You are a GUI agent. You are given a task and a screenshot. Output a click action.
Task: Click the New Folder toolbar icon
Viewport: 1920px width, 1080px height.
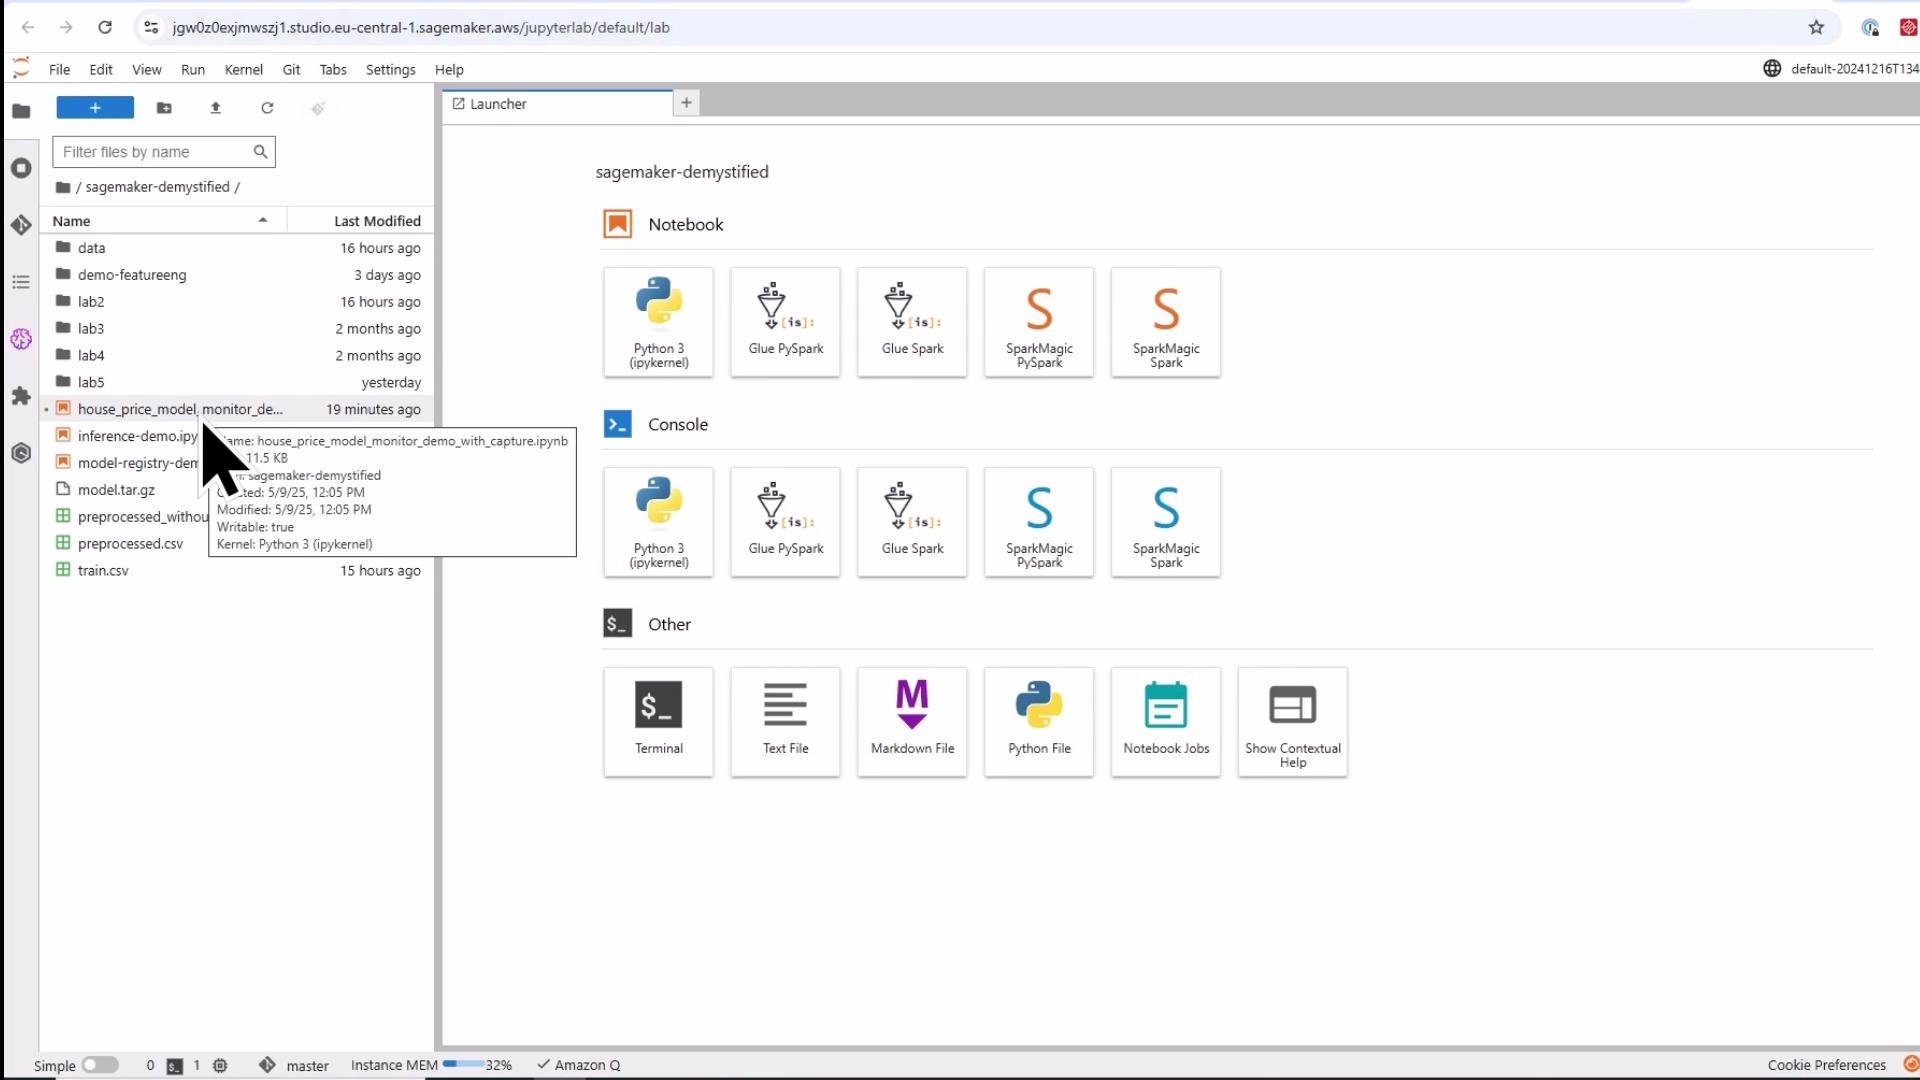(164, 108)
